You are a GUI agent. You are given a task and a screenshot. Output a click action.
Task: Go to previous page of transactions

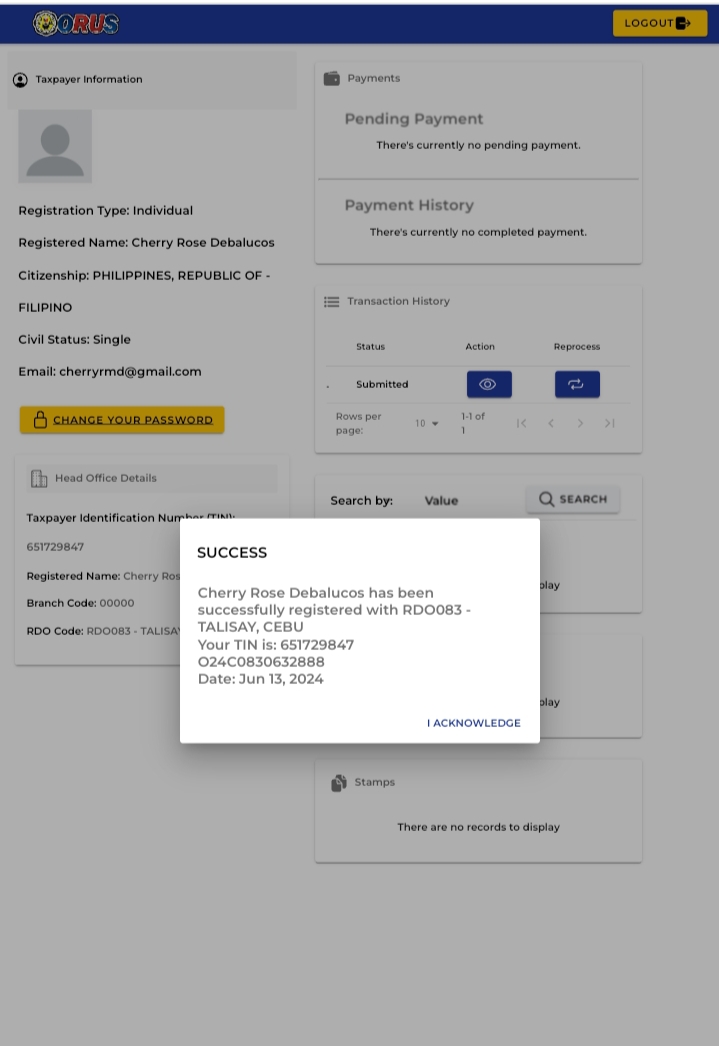coord(550,424)
